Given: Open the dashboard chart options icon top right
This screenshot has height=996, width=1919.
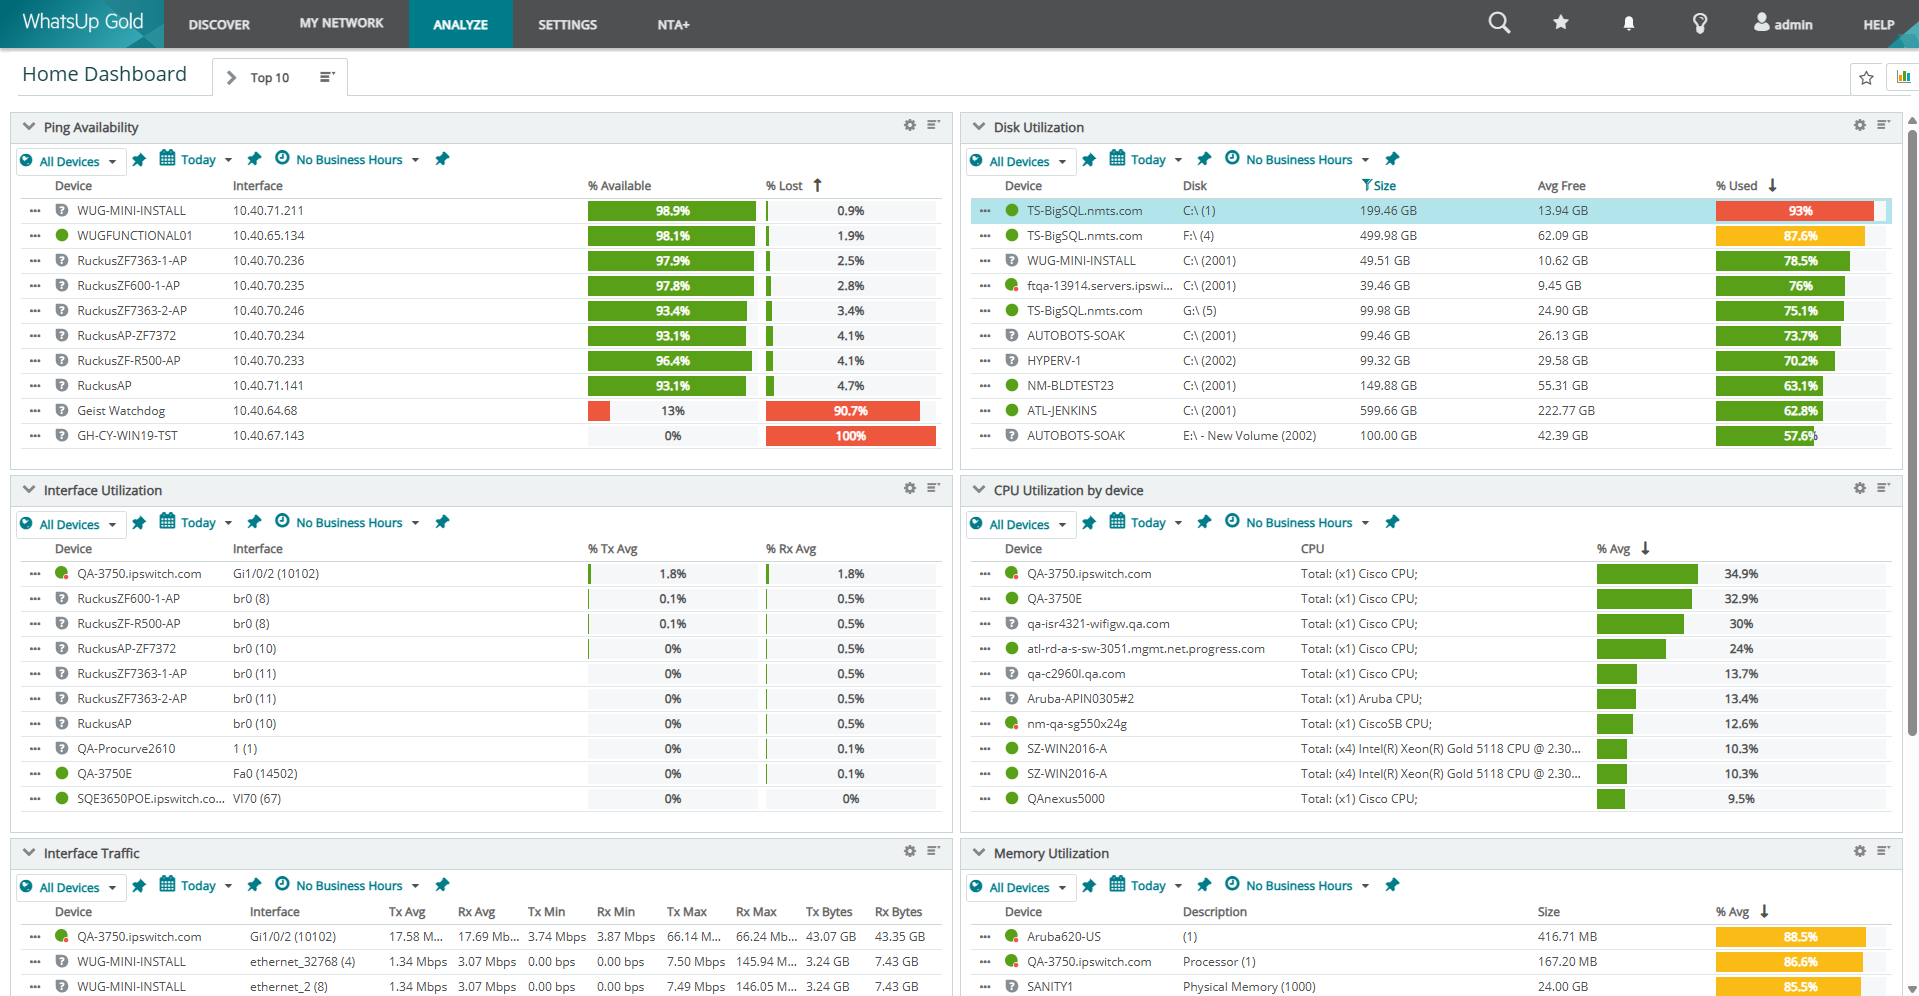Looking at the screenshot, I should [1902, 76].
